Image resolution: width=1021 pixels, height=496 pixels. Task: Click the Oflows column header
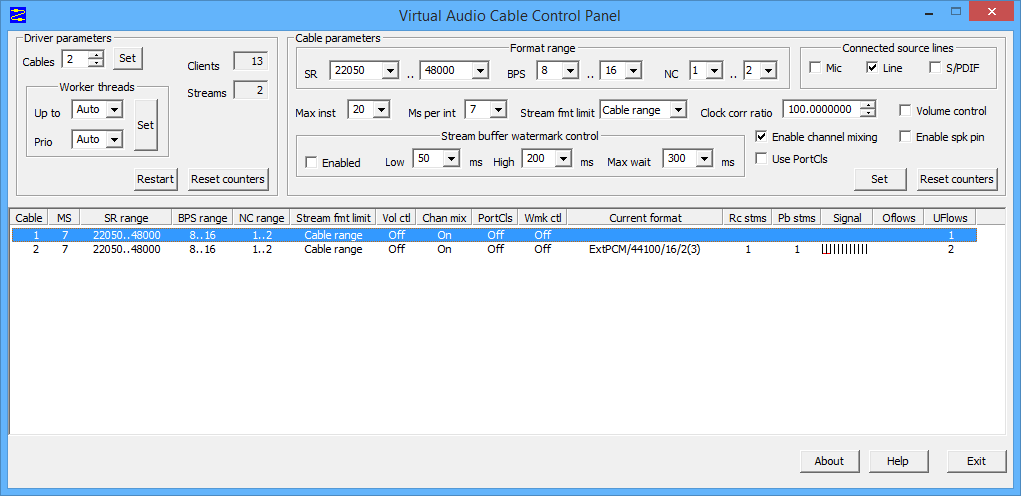pyautogui.click(x=899, y=218)
